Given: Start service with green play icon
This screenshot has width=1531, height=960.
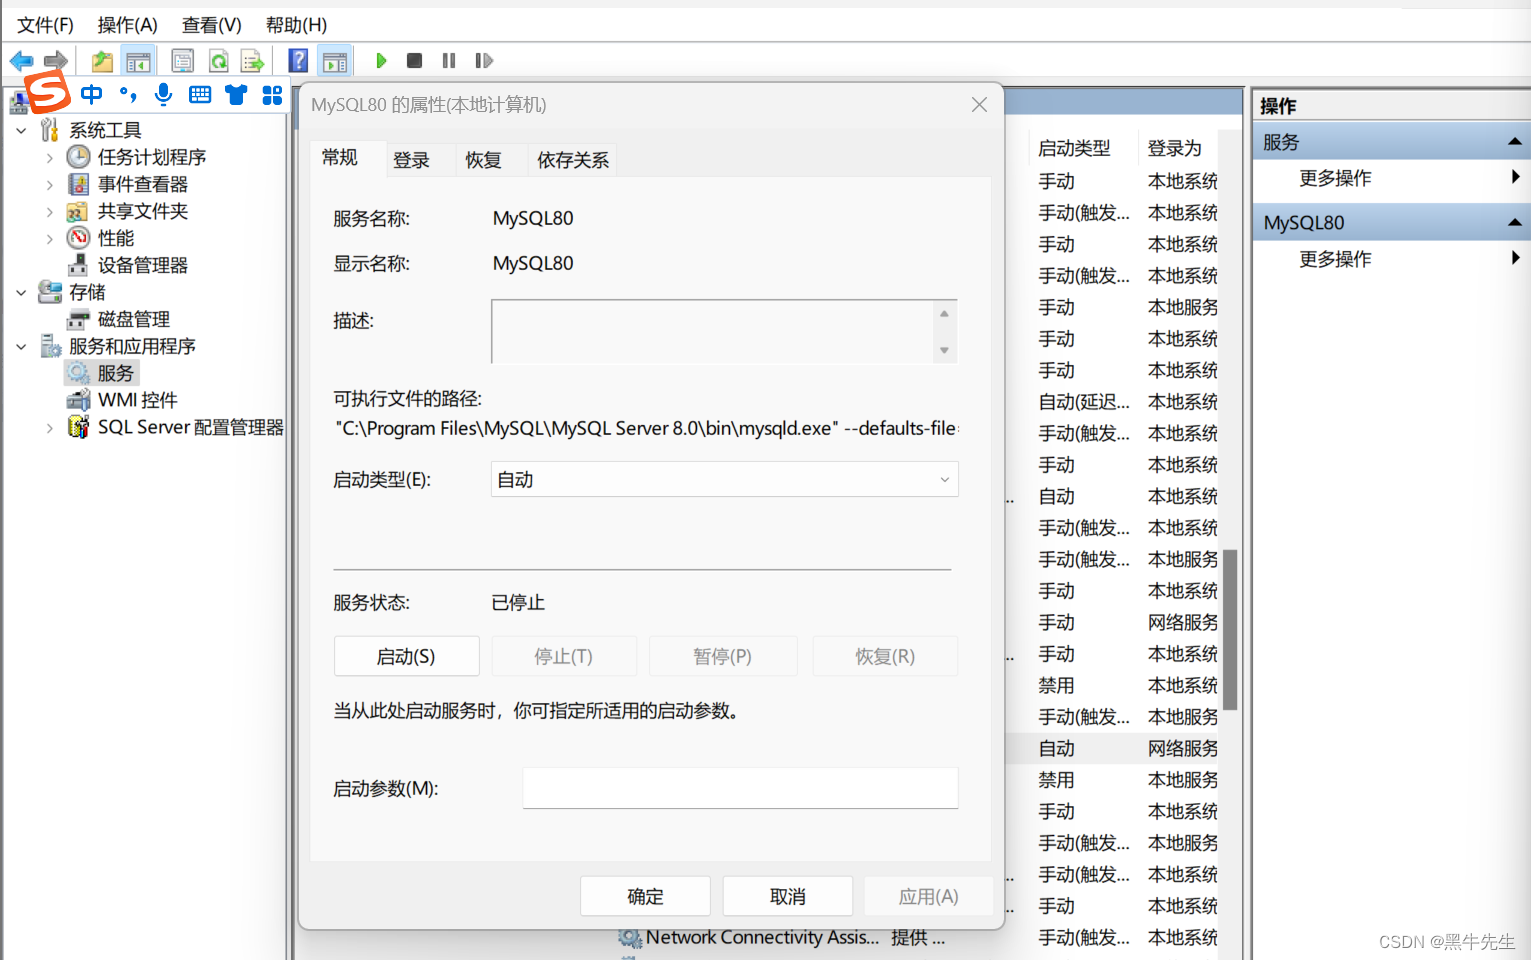Looking at the screenshot, I should click(381, 61).
